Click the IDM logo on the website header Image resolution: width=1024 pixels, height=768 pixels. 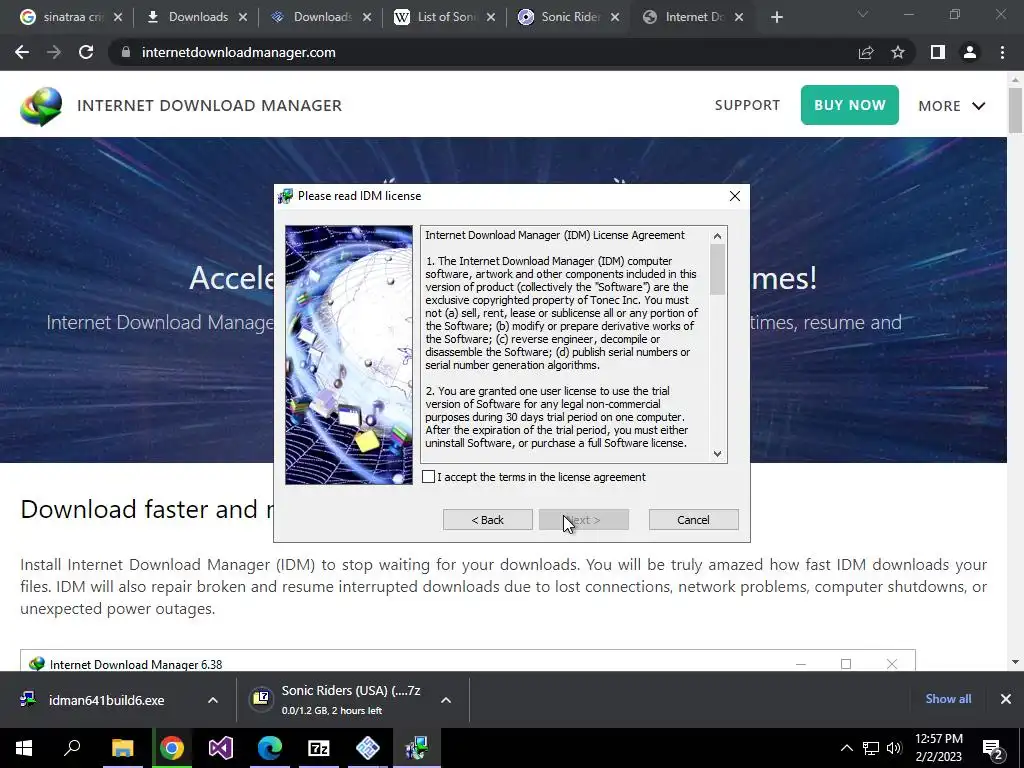(x=41, y=106)
